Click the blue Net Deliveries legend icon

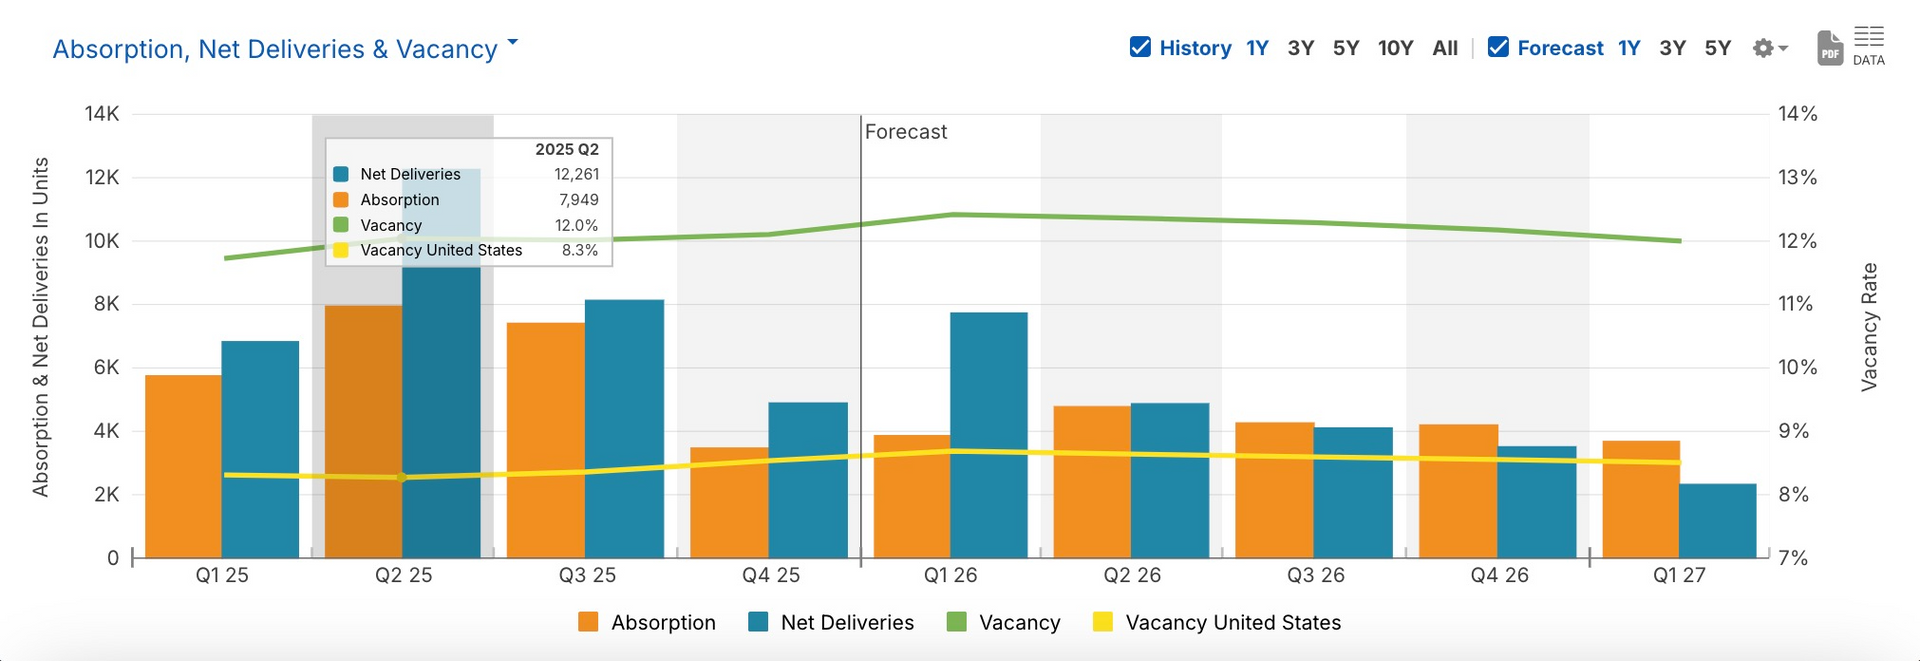(x=758, y=622)
